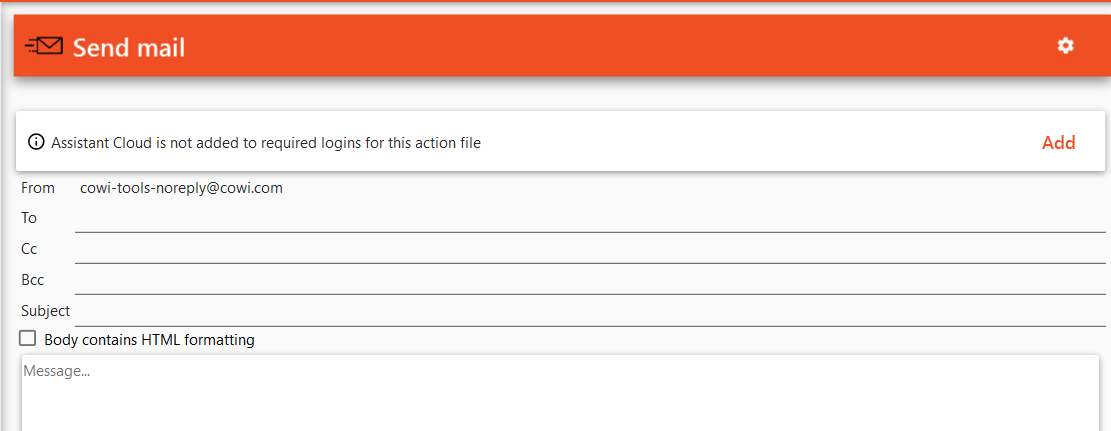Click into the Cc field
1111x431 pixels.
(x=590, y=250)
